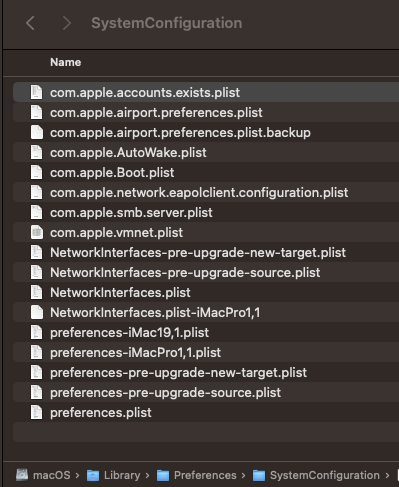Click SystemConfiguration in the path bar
This screenshot has height=487, width=399.
tap(316, 475)
